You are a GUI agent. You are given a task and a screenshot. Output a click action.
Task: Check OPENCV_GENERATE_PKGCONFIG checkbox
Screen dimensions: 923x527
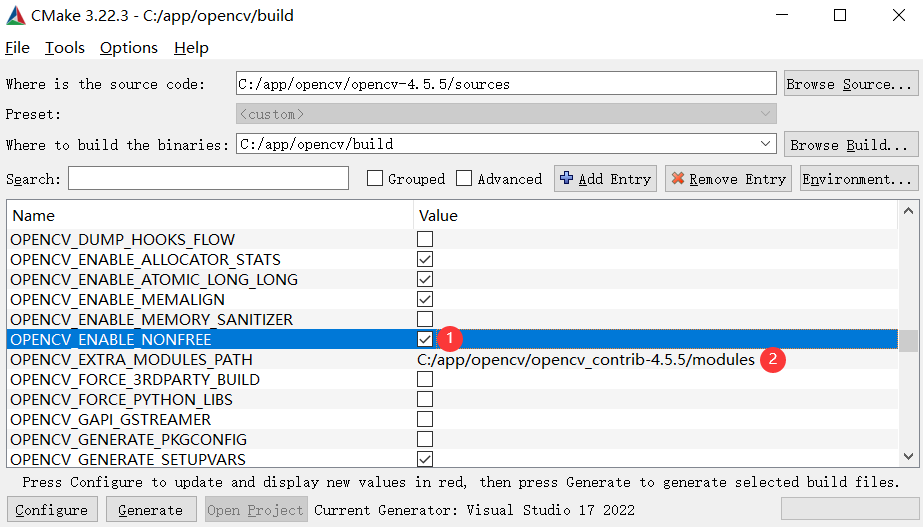point(425,439)
